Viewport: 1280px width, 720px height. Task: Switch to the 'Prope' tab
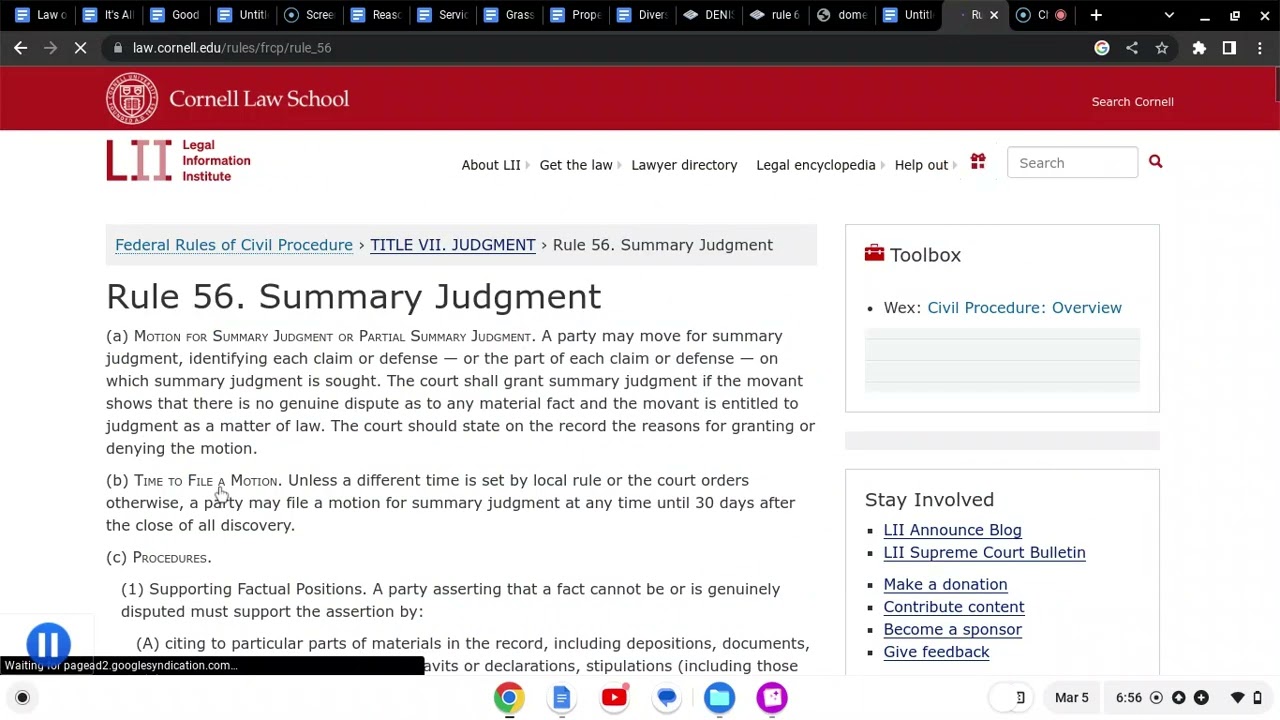coord(576,15)
